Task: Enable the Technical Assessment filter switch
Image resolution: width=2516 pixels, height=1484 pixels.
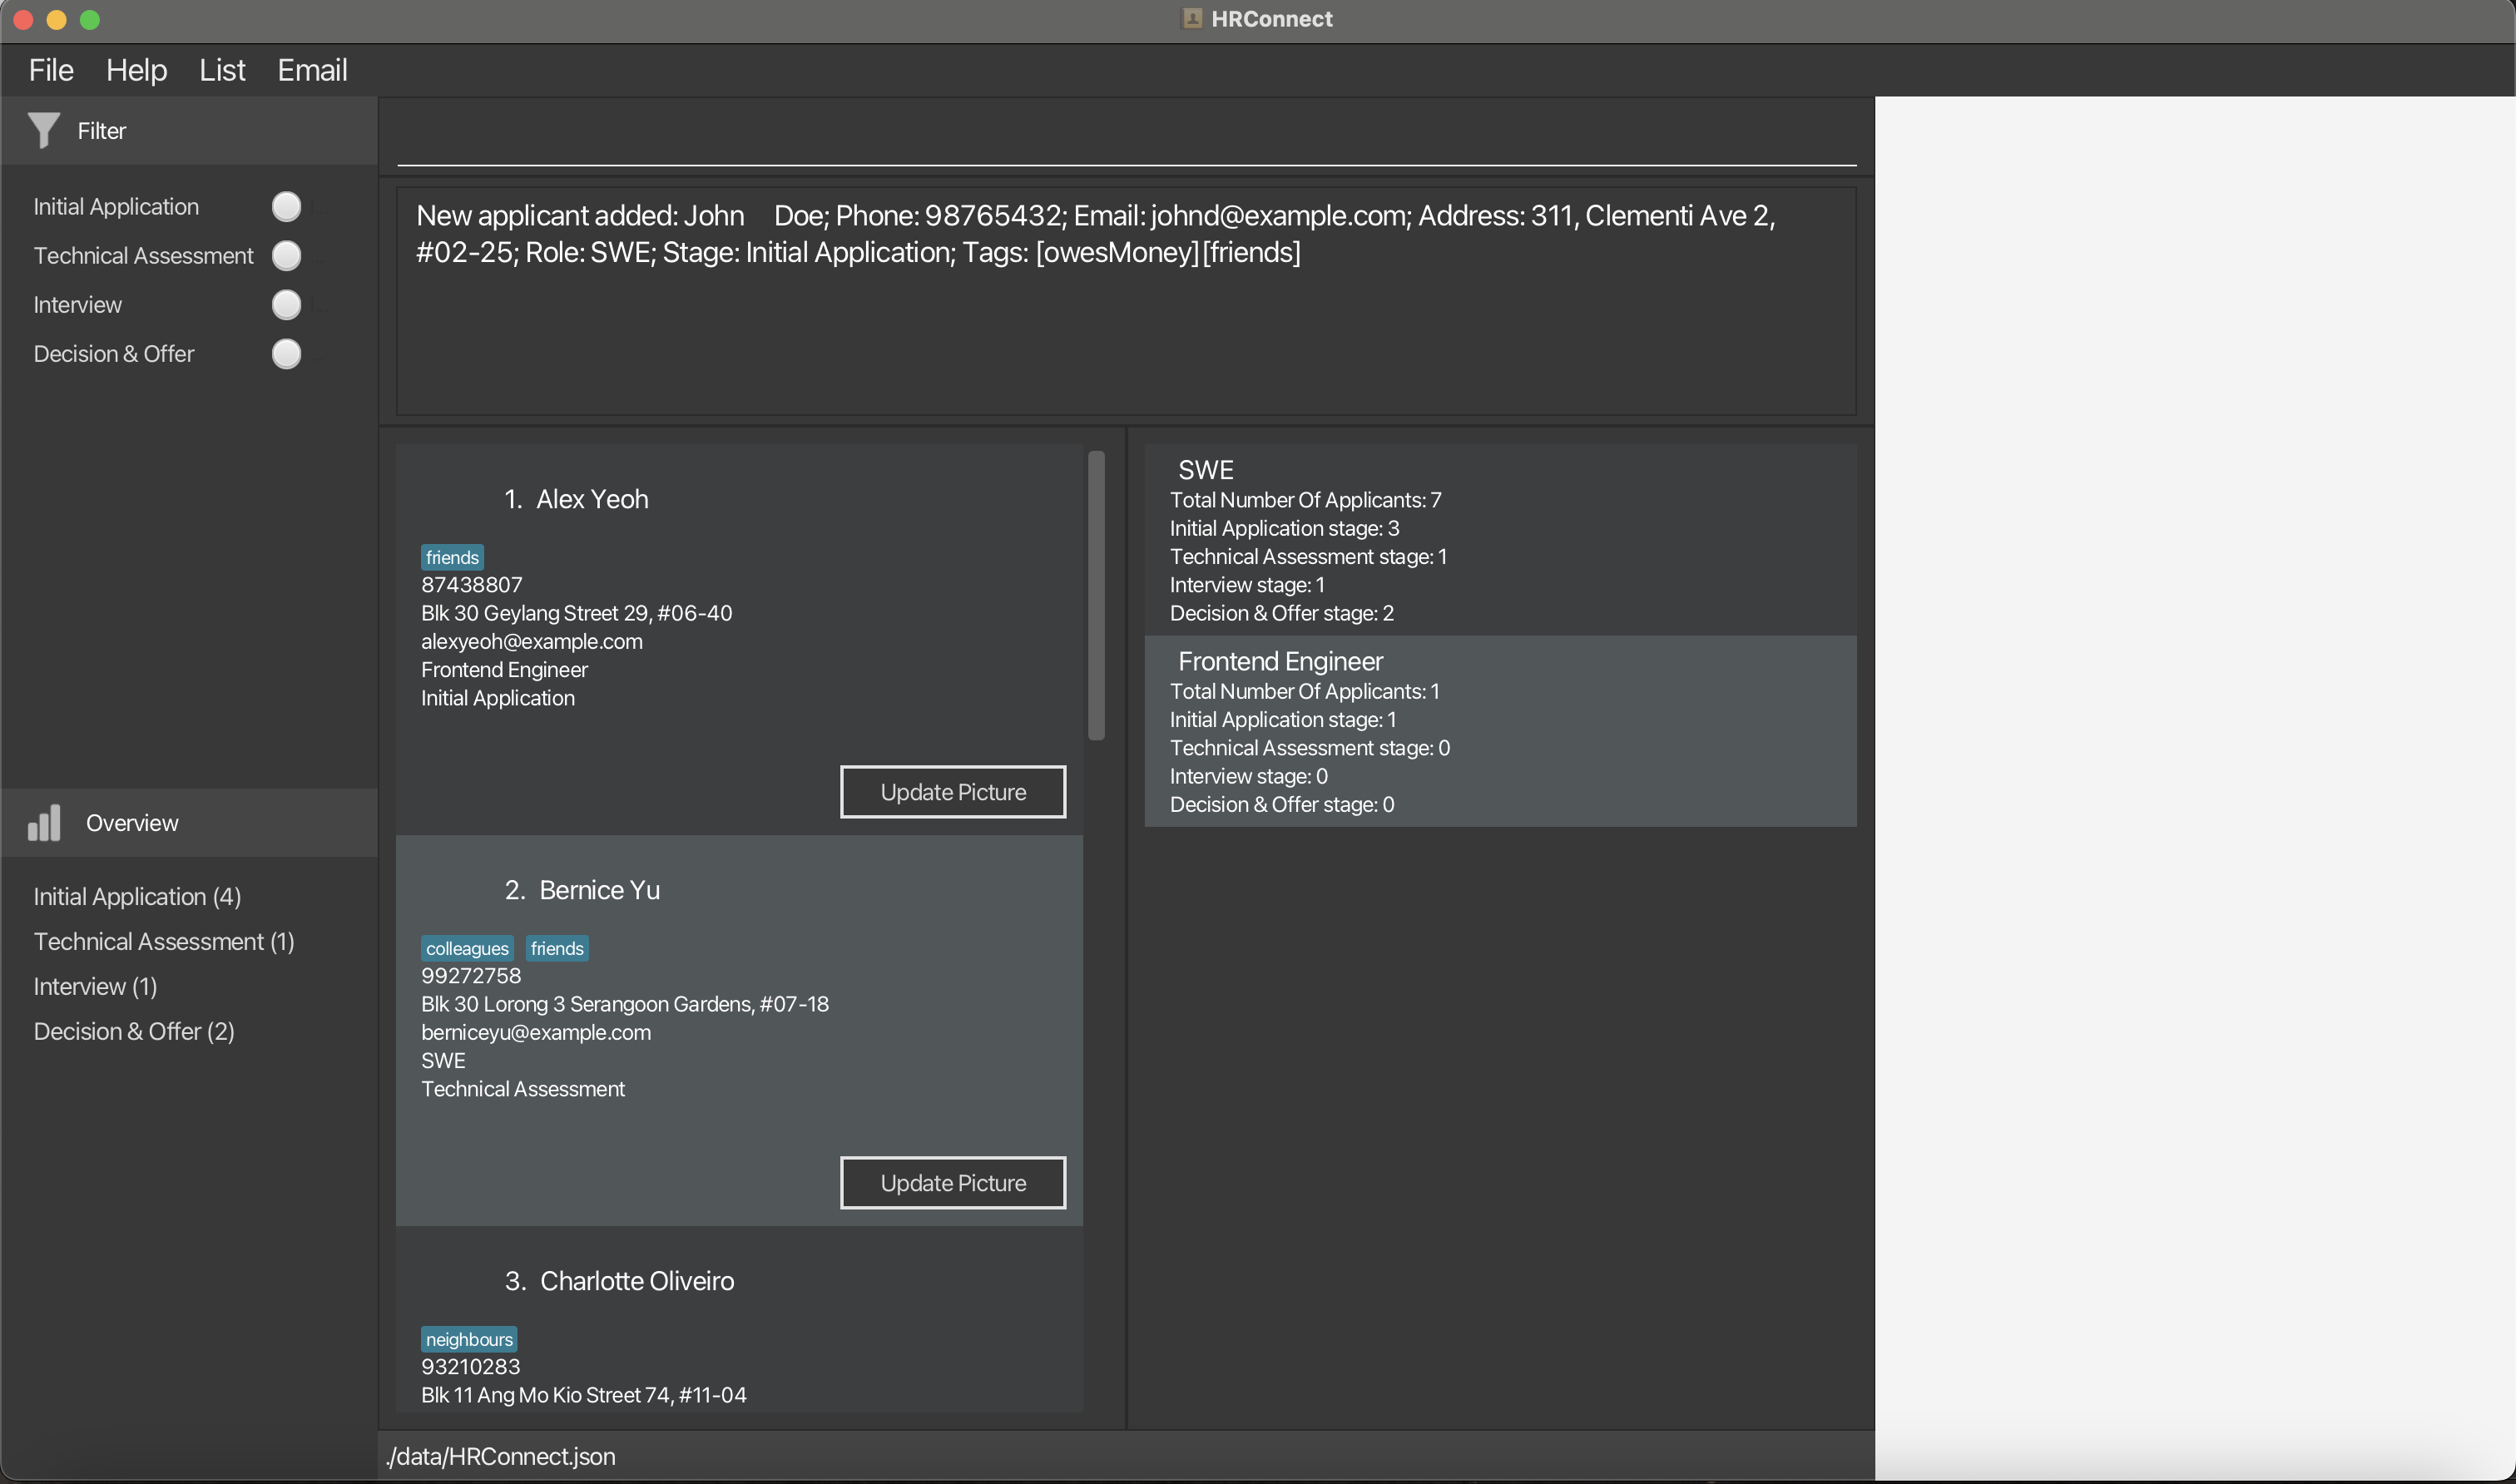Action: click(x=287, y=256)
